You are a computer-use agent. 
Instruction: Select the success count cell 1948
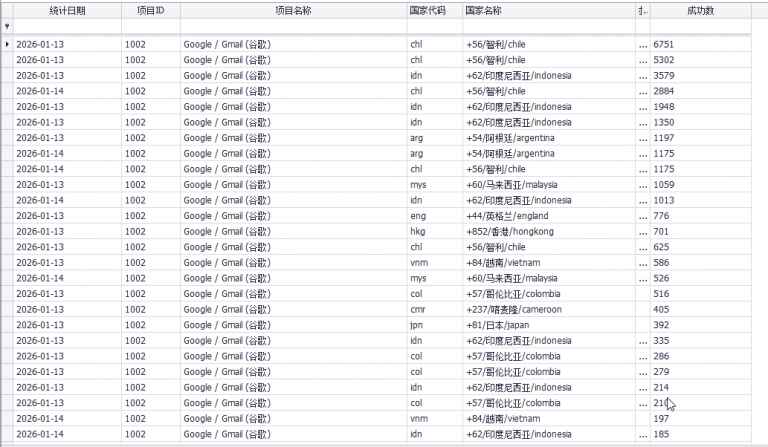(700, 107)
